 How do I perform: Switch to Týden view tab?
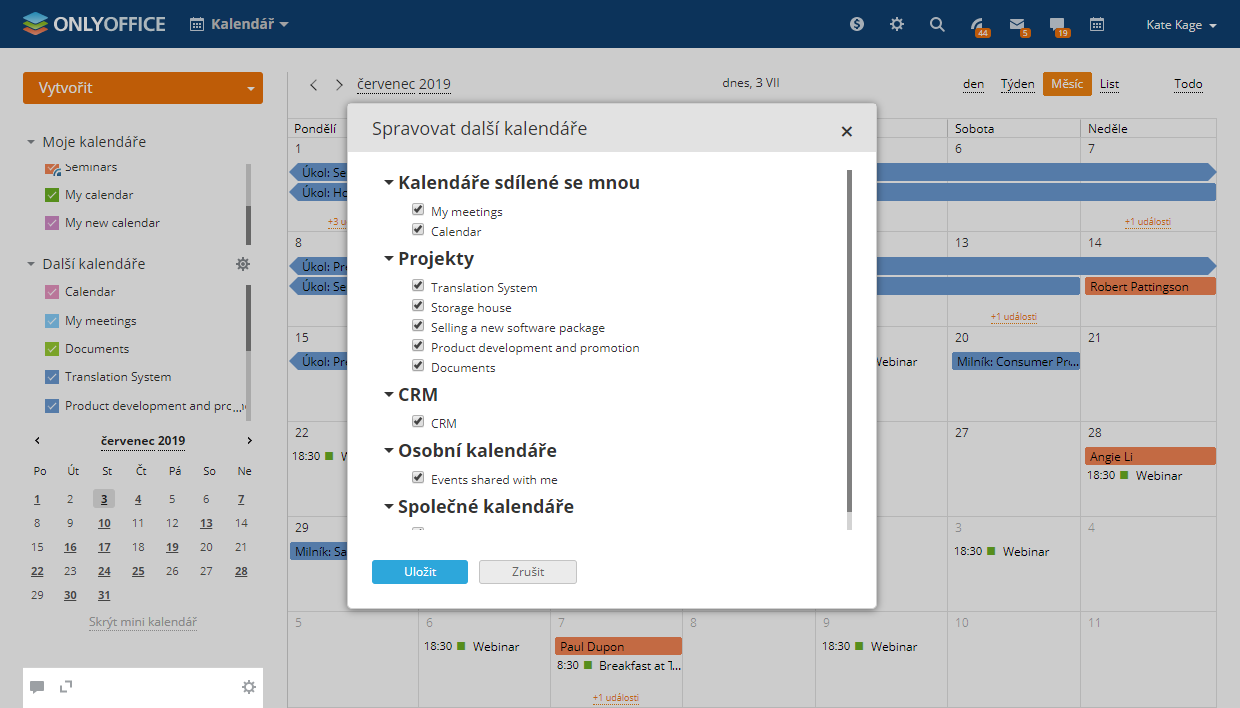1017,84
